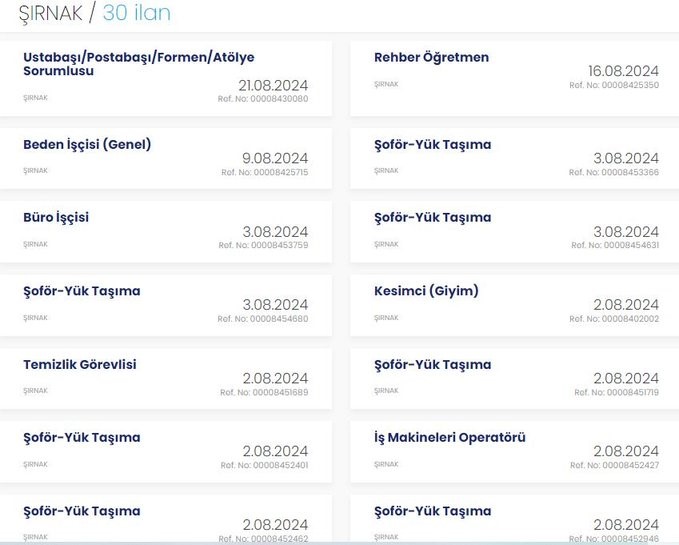
Task: Click the ŞIRNAK / 30 ilan heading
Action: coord(95,13)
